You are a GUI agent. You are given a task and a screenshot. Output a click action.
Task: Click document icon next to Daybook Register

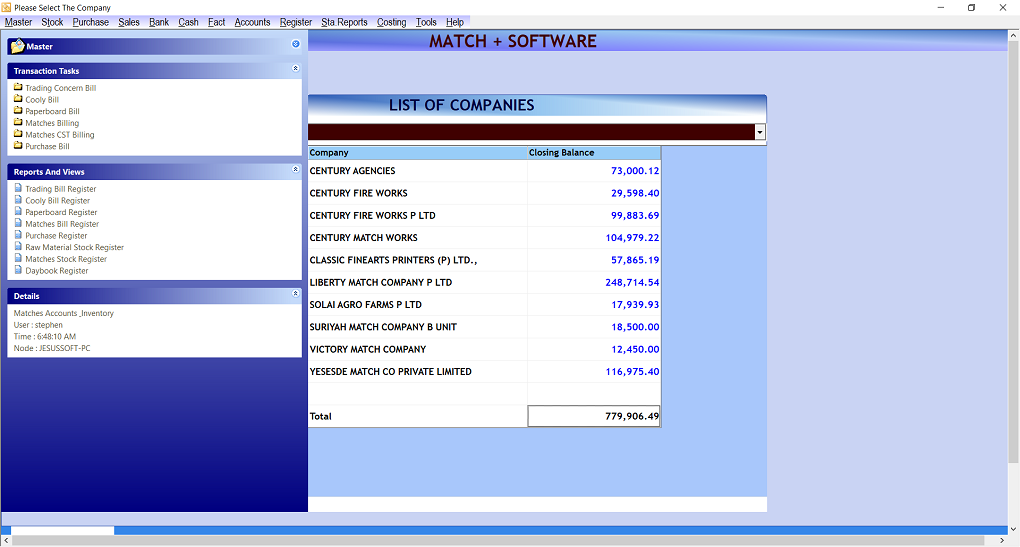pyautogui.click(x=18, y=270)
